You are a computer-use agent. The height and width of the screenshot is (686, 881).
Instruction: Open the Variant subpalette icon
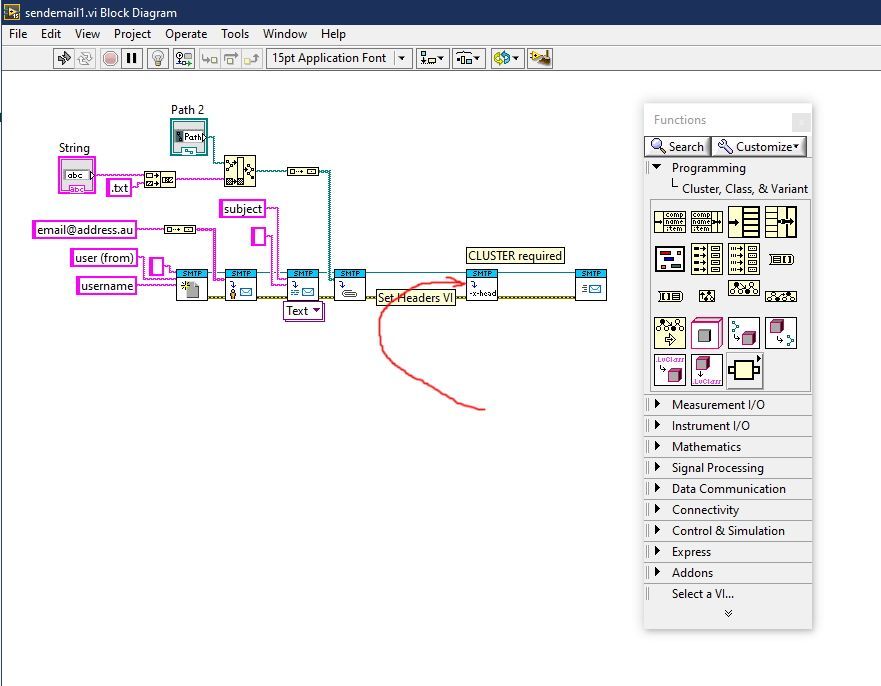(x=744, y=370)
